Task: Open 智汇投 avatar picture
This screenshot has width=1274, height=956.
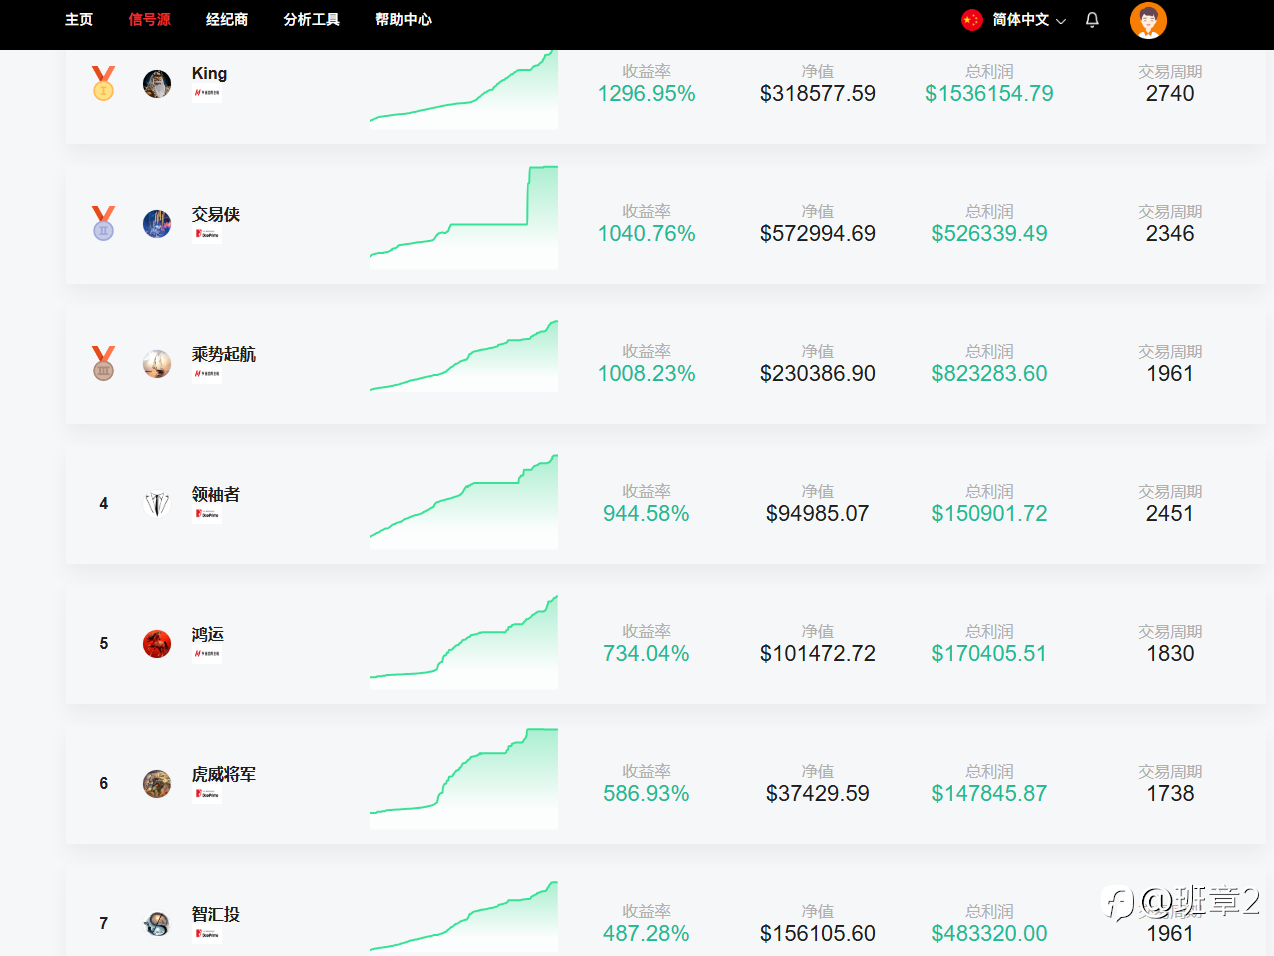Action: (157, 924)
